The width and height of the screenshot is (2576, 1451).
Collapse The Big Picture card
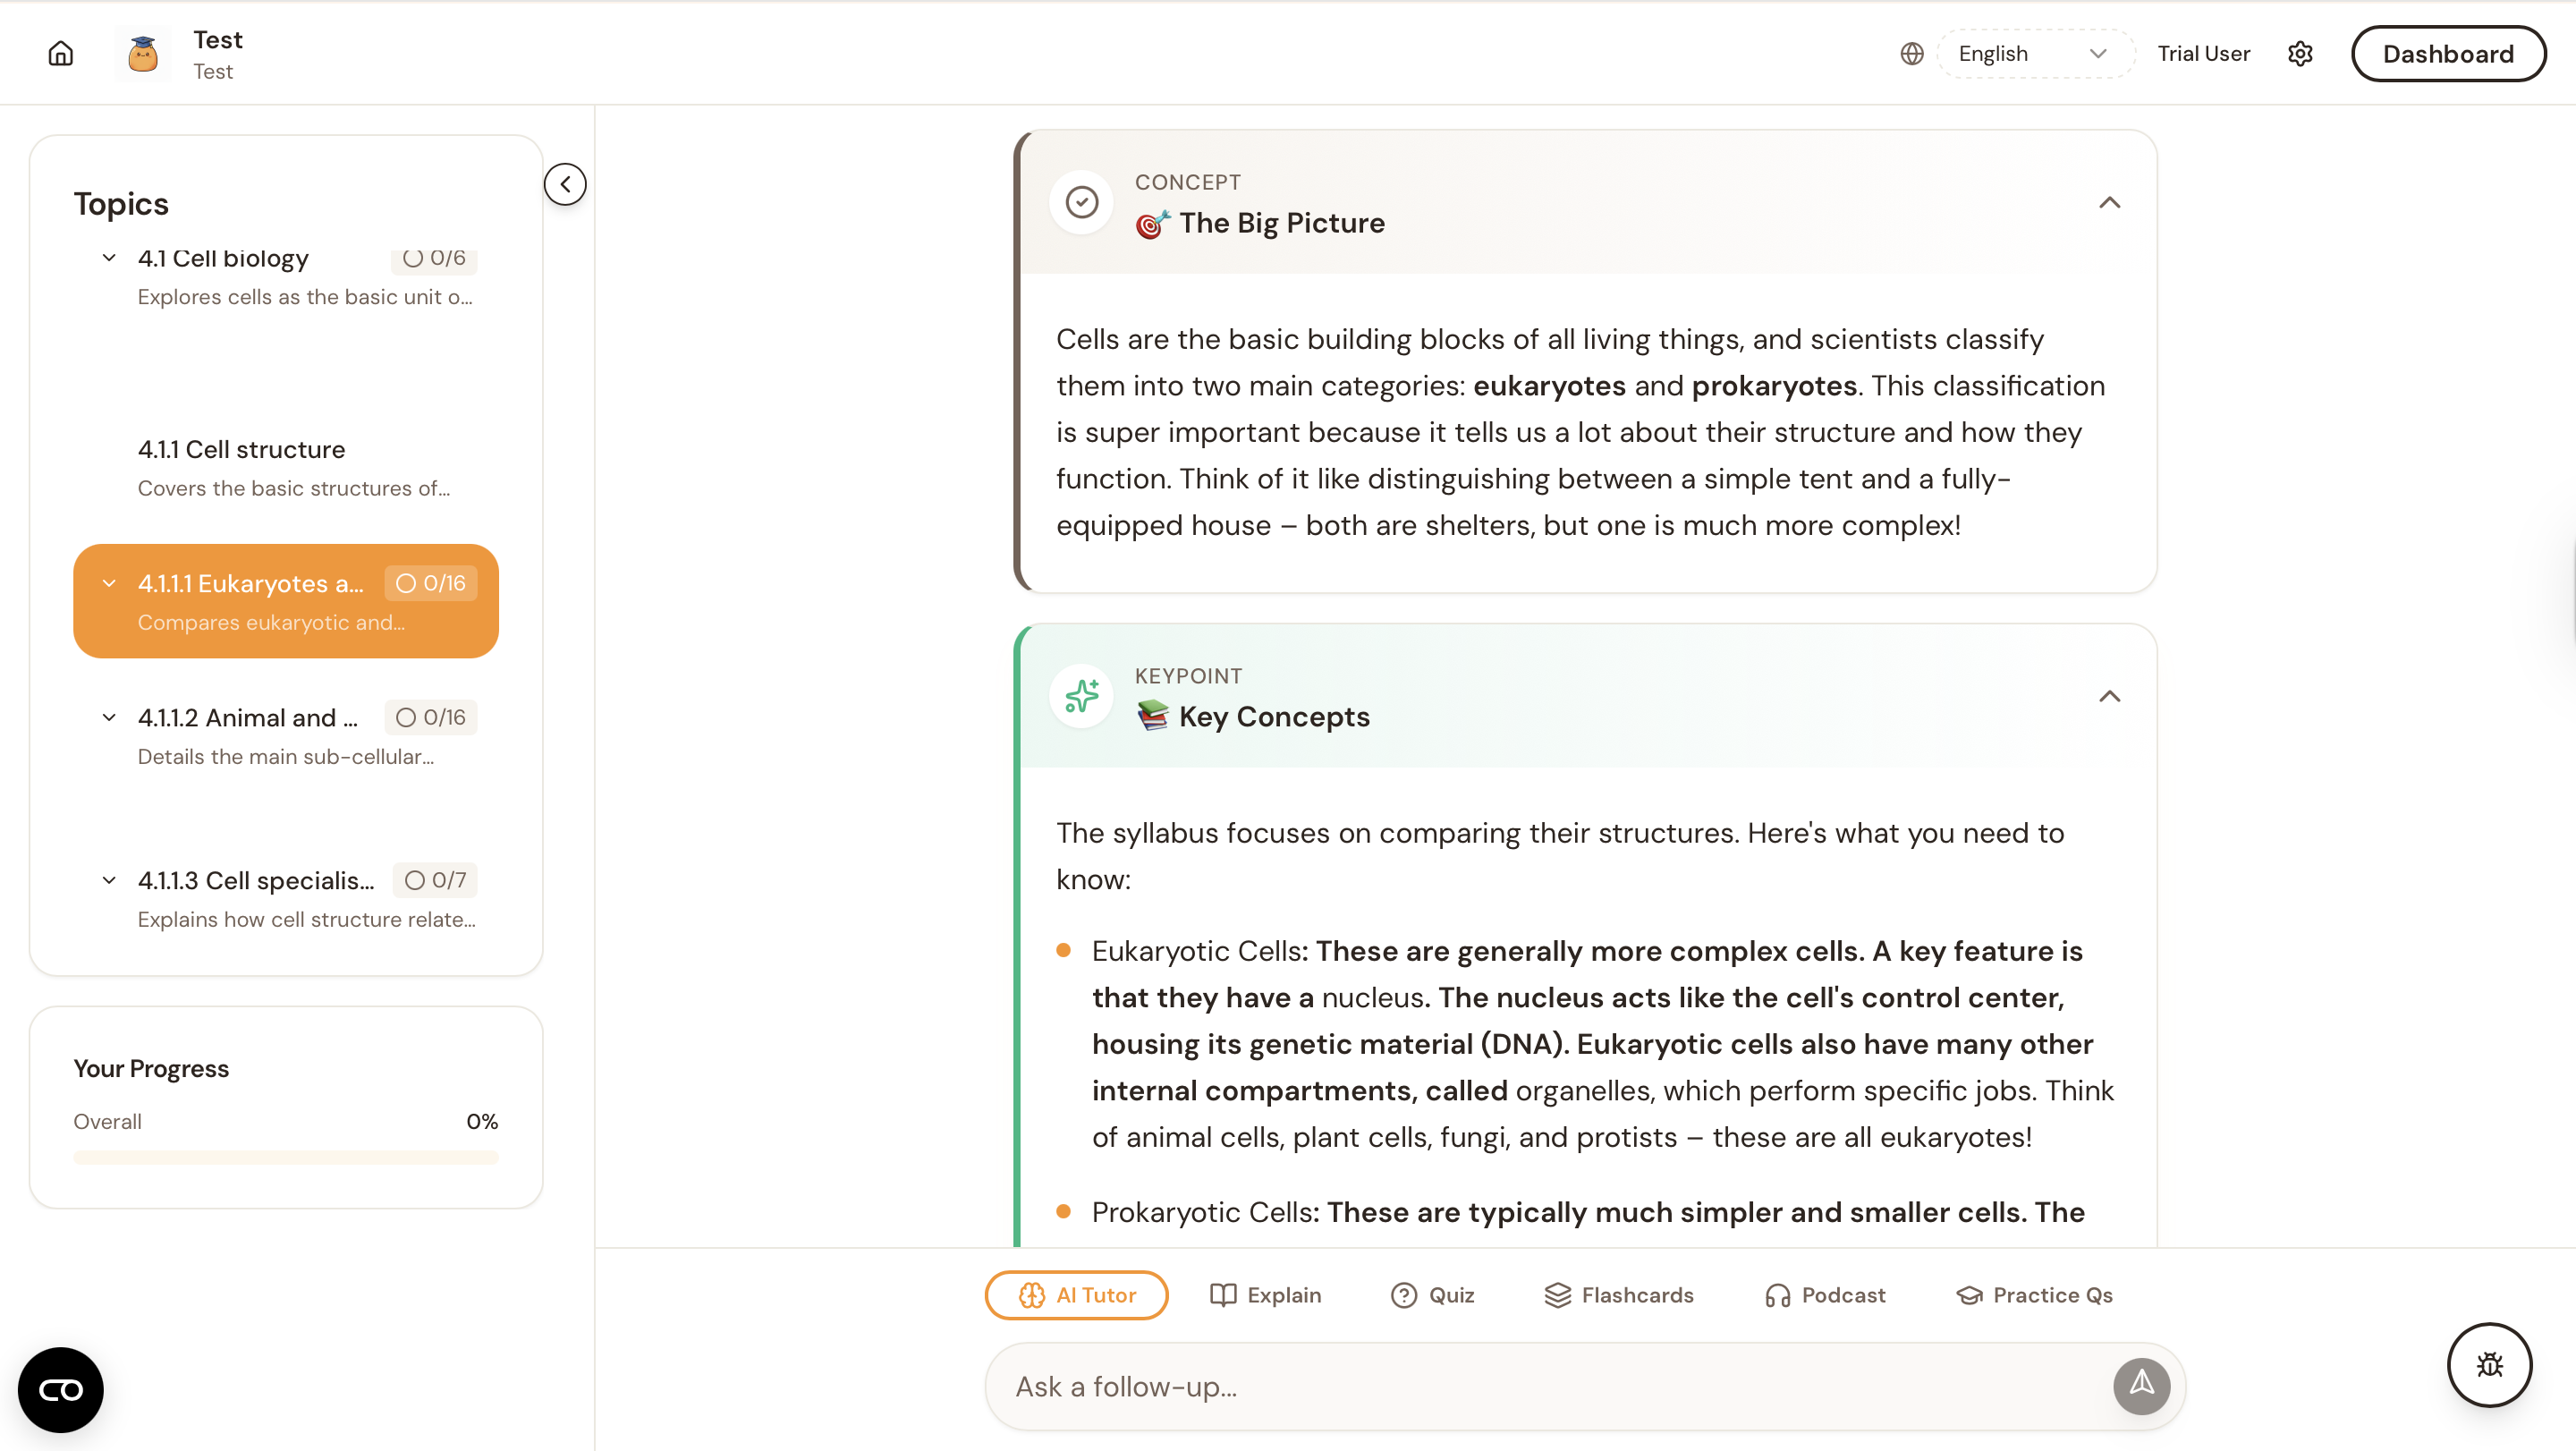pyautogui.click(x=2109, y=203)
